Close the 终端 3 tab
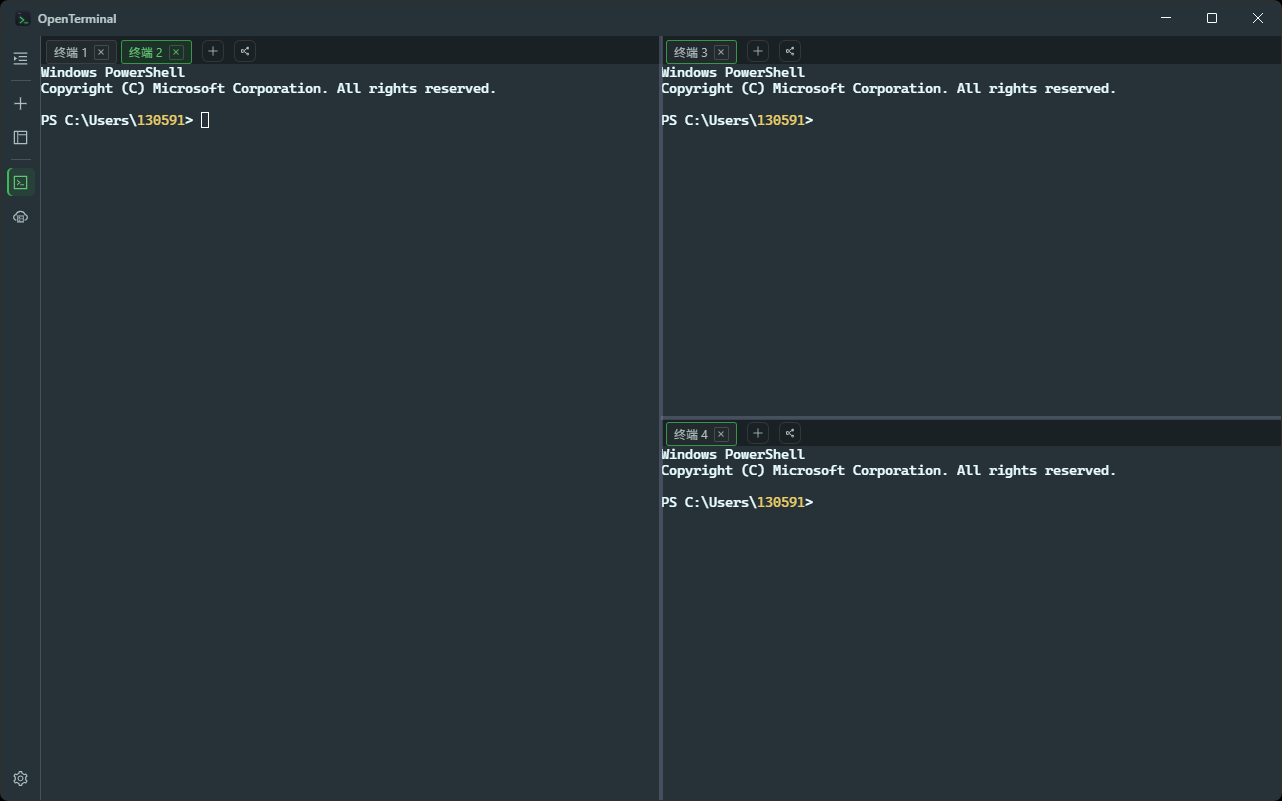This screenshot has width=1282, height=801. [x=721, y=52]
